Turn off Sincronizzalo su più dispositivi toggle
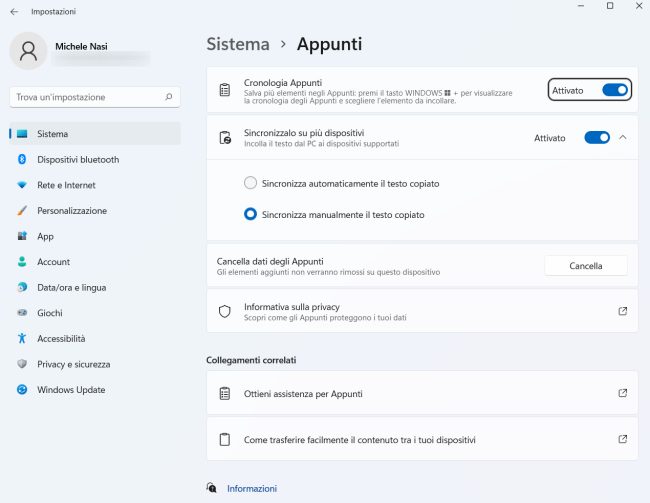The height and width of the screenshot is (503, 650). 596,138
